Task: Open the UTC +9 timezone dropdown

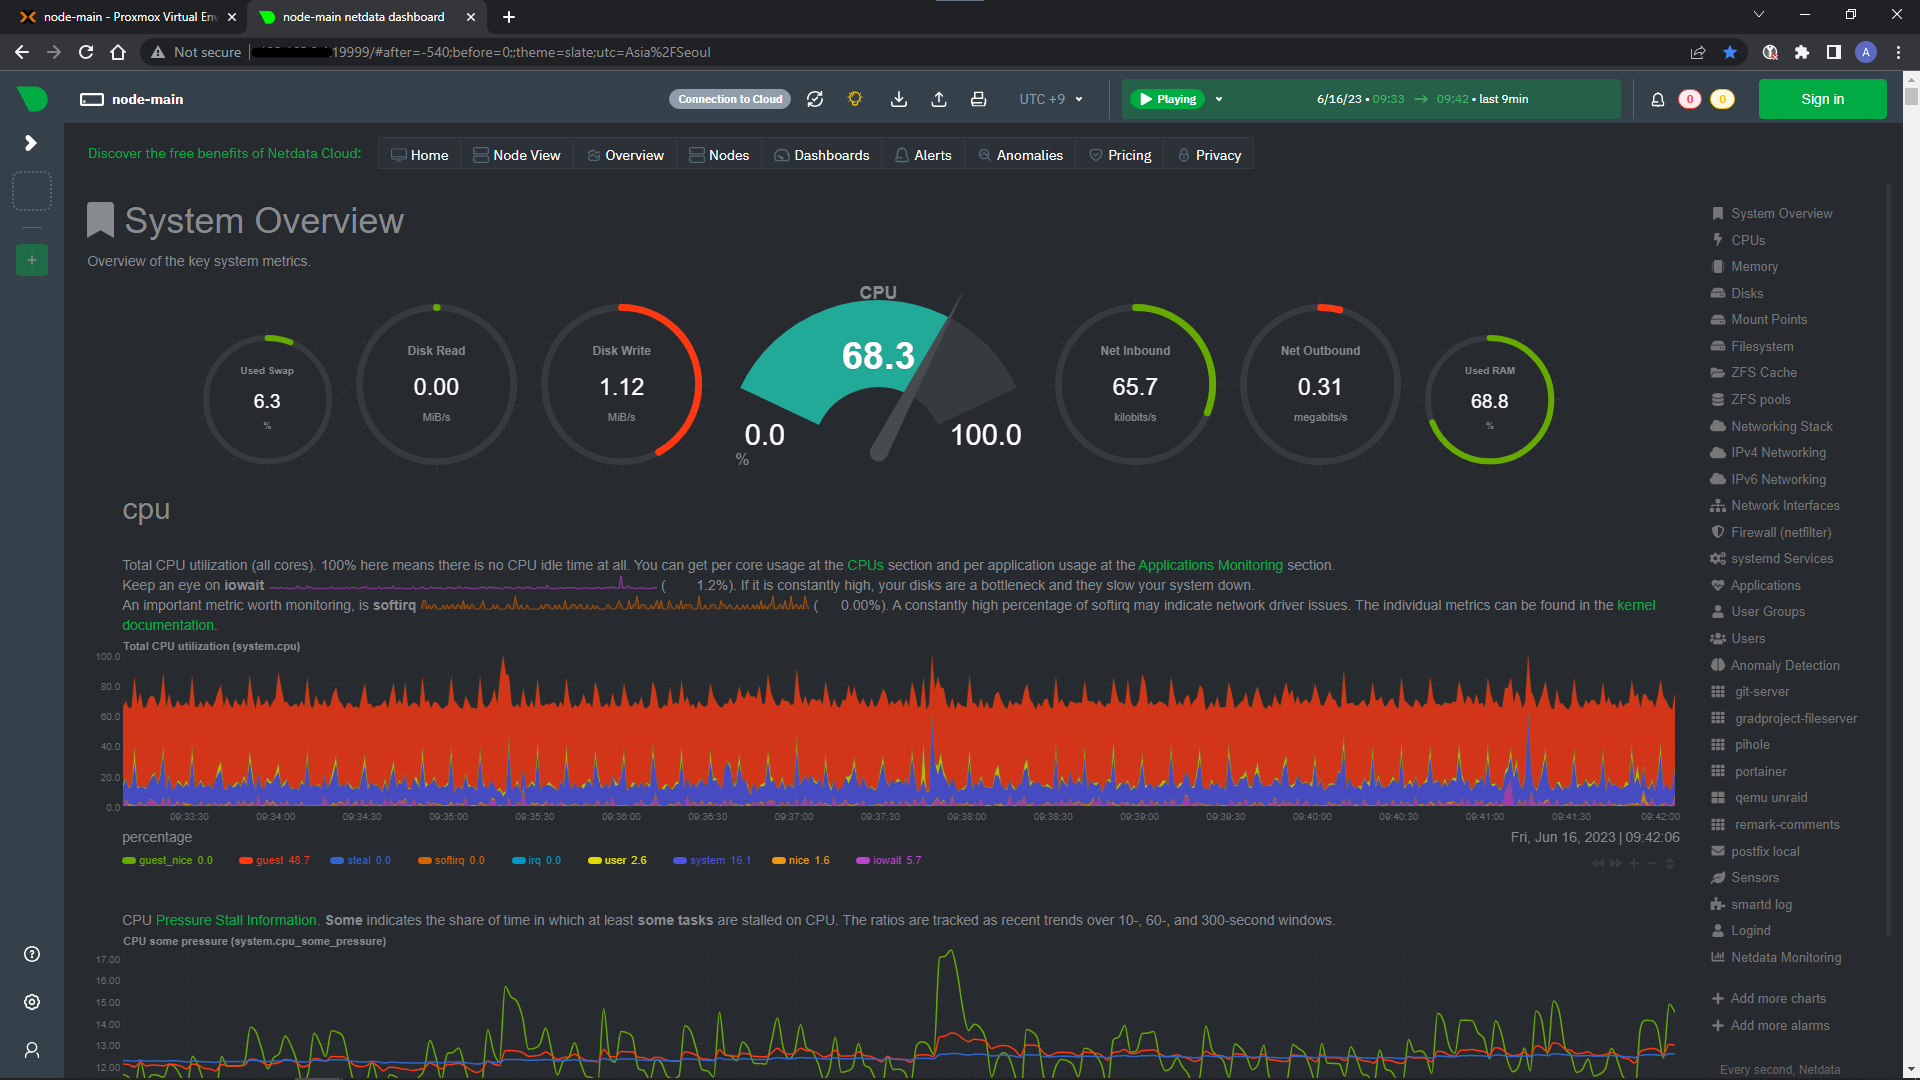Action: pyautogui.click(x=1051, y=99)
